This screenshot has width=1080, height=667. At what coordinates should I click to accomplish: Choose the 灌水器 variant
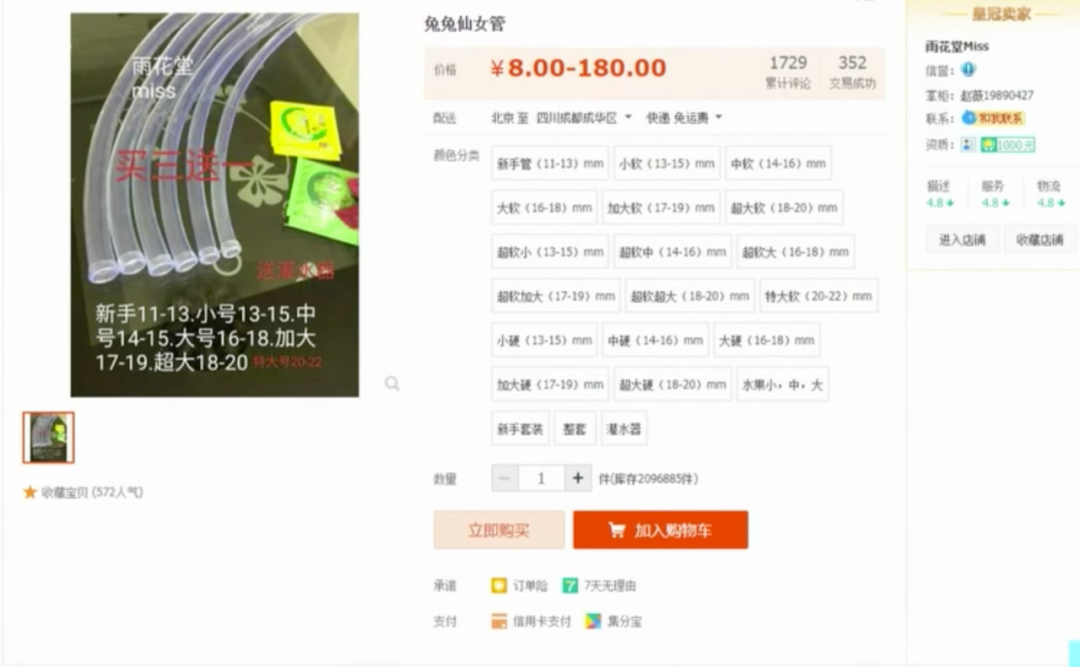tap(624, 429)
